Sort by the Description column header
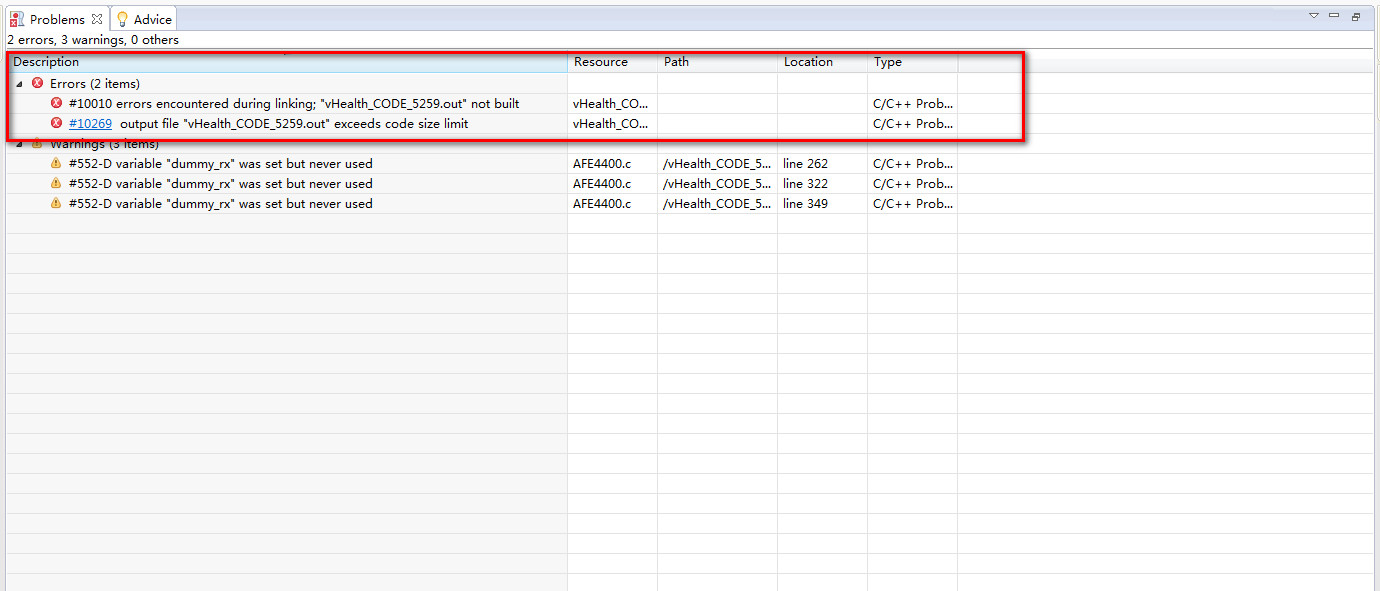1380x591 pixels. coord(287,62)
